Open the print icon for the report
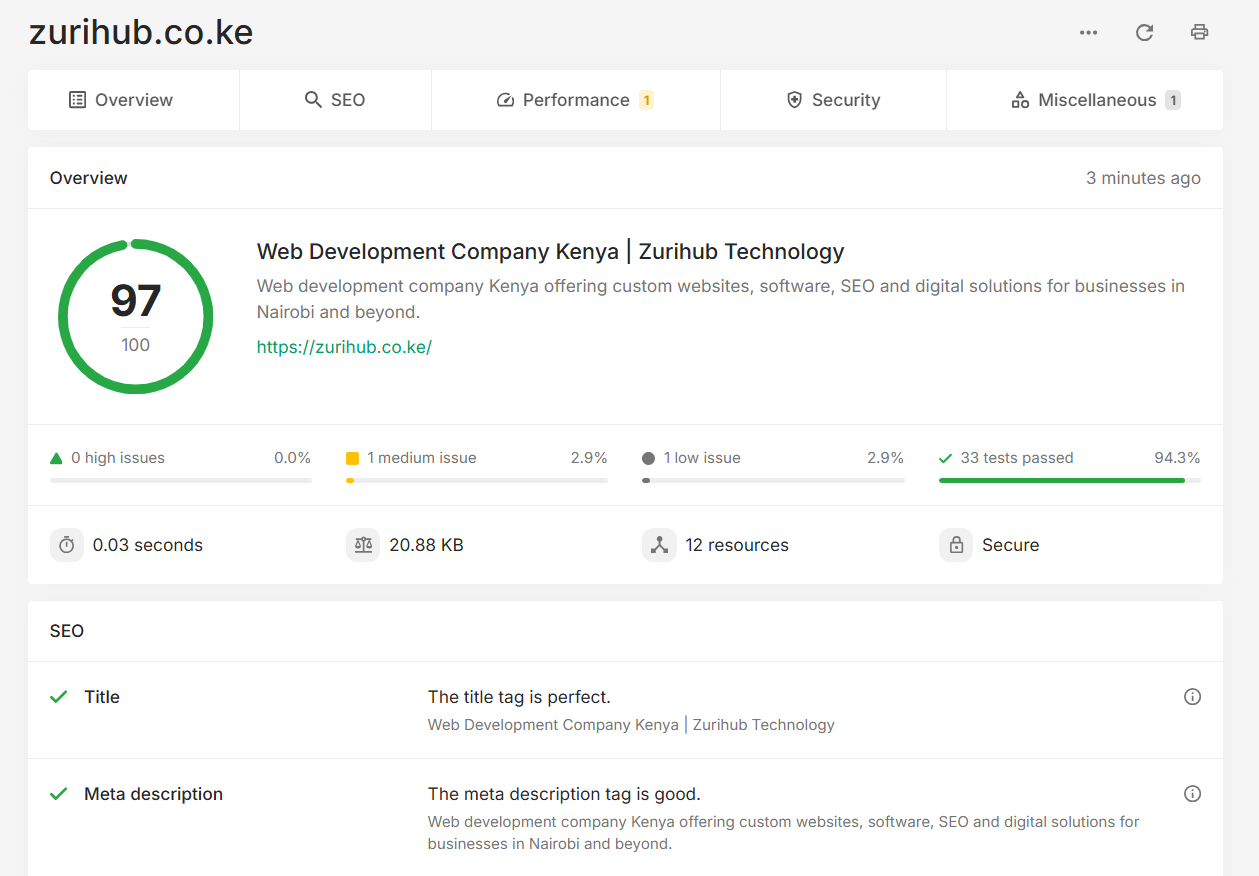Image resolution: width=1259 pixels, height=876 pixels. [x=1199, y=32]
